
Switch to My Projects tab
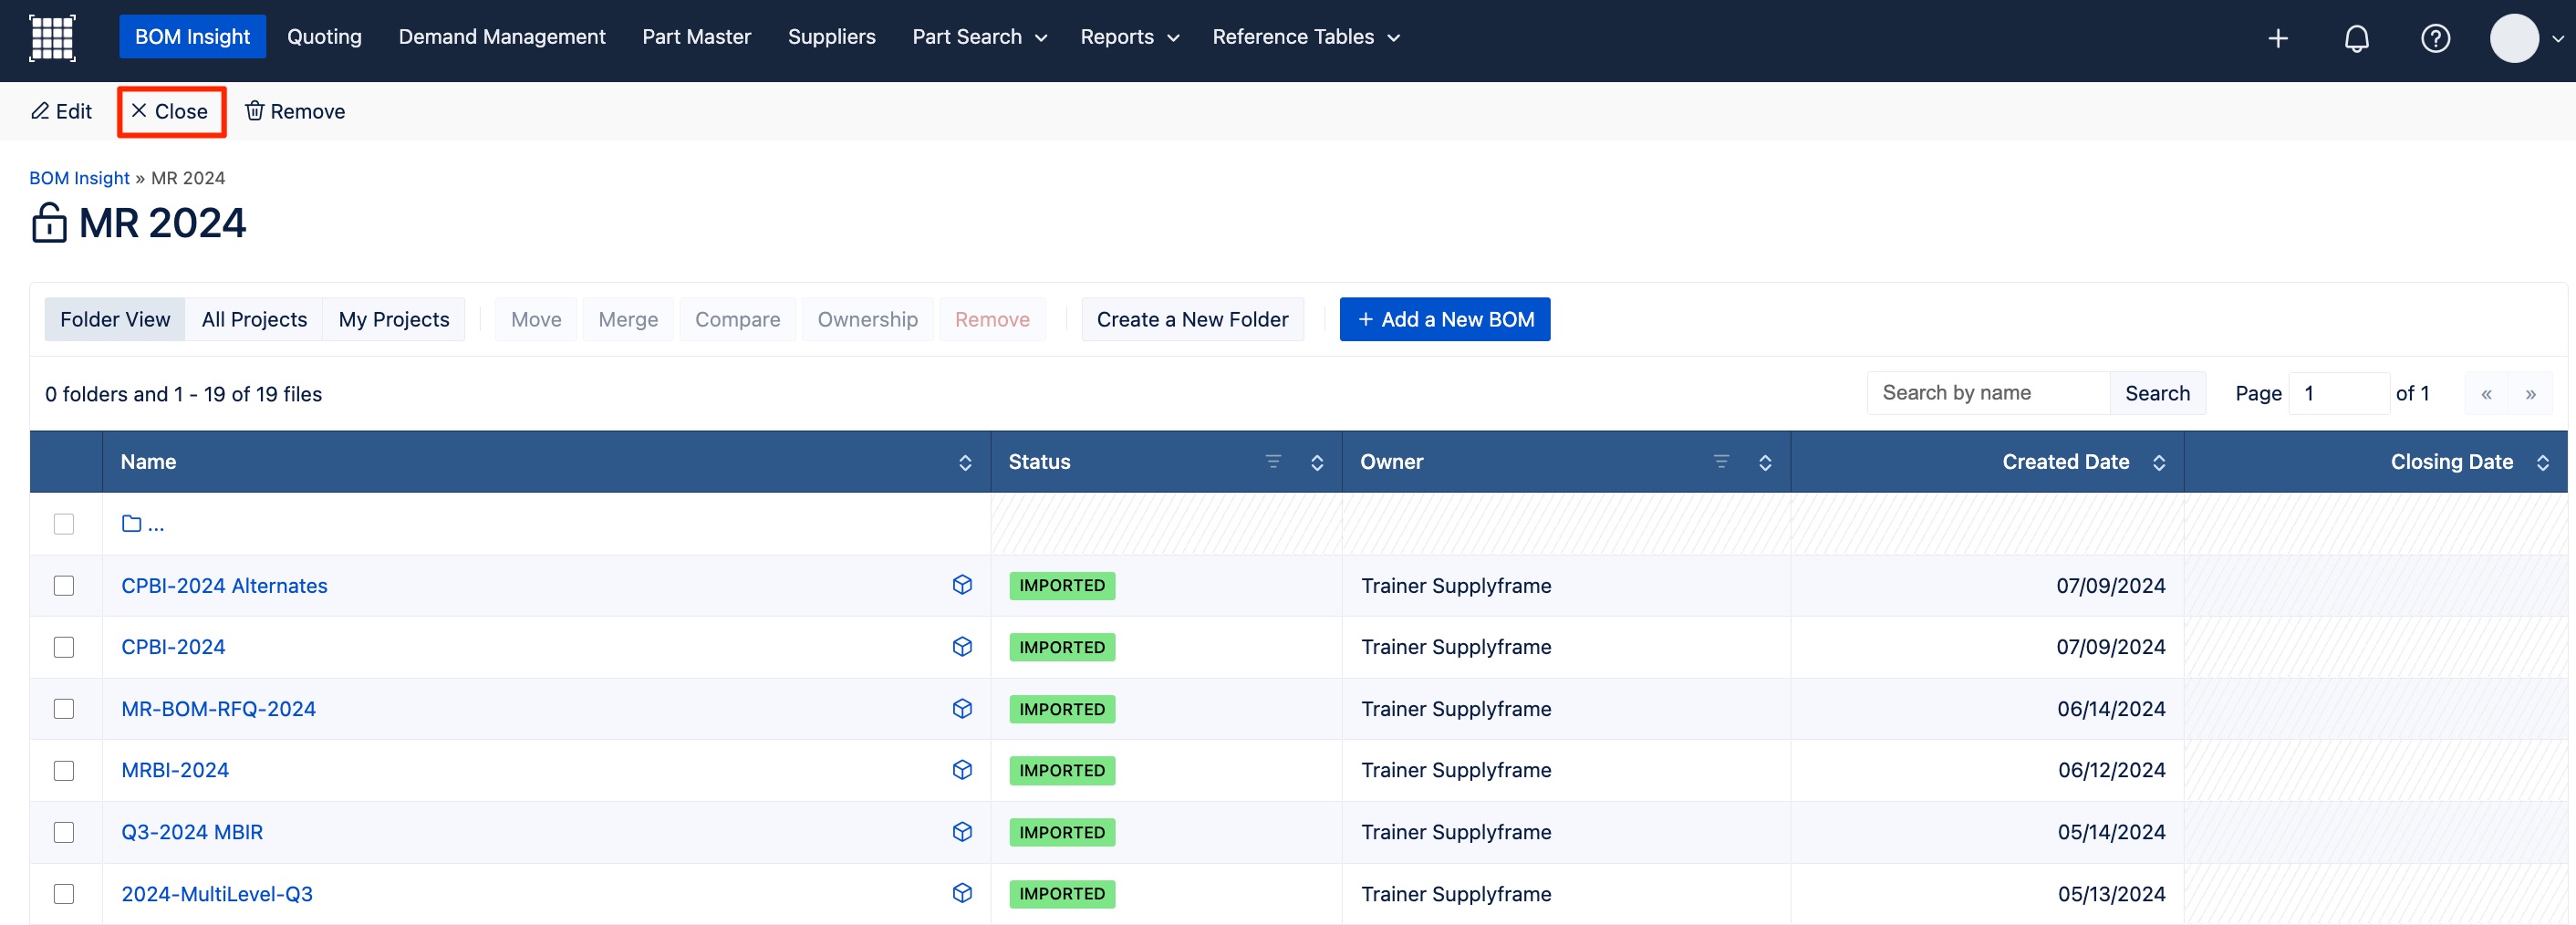tap(394, 320)
